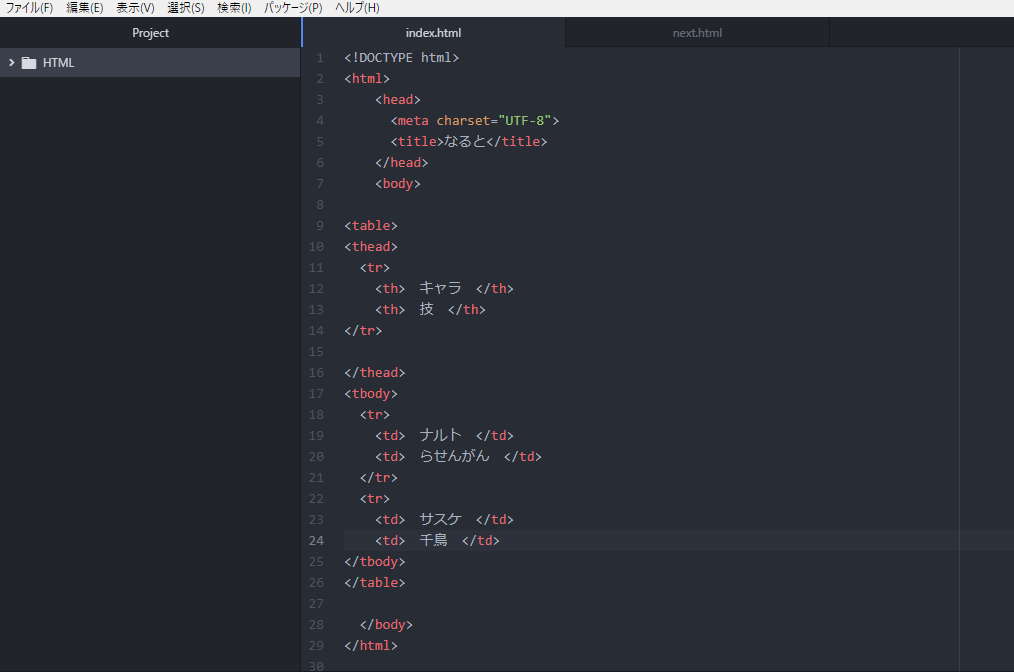Open the ヘルプ(H) menu

(357, 8)
